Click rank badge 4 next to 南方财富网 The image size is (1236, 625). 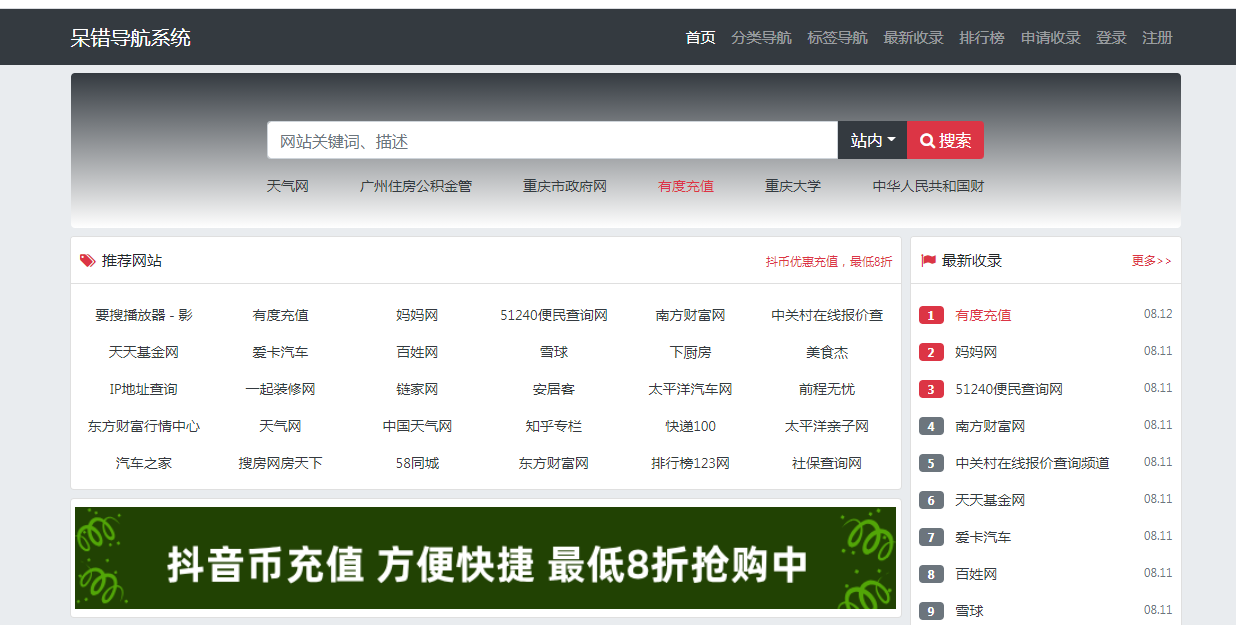click(931, 427)
